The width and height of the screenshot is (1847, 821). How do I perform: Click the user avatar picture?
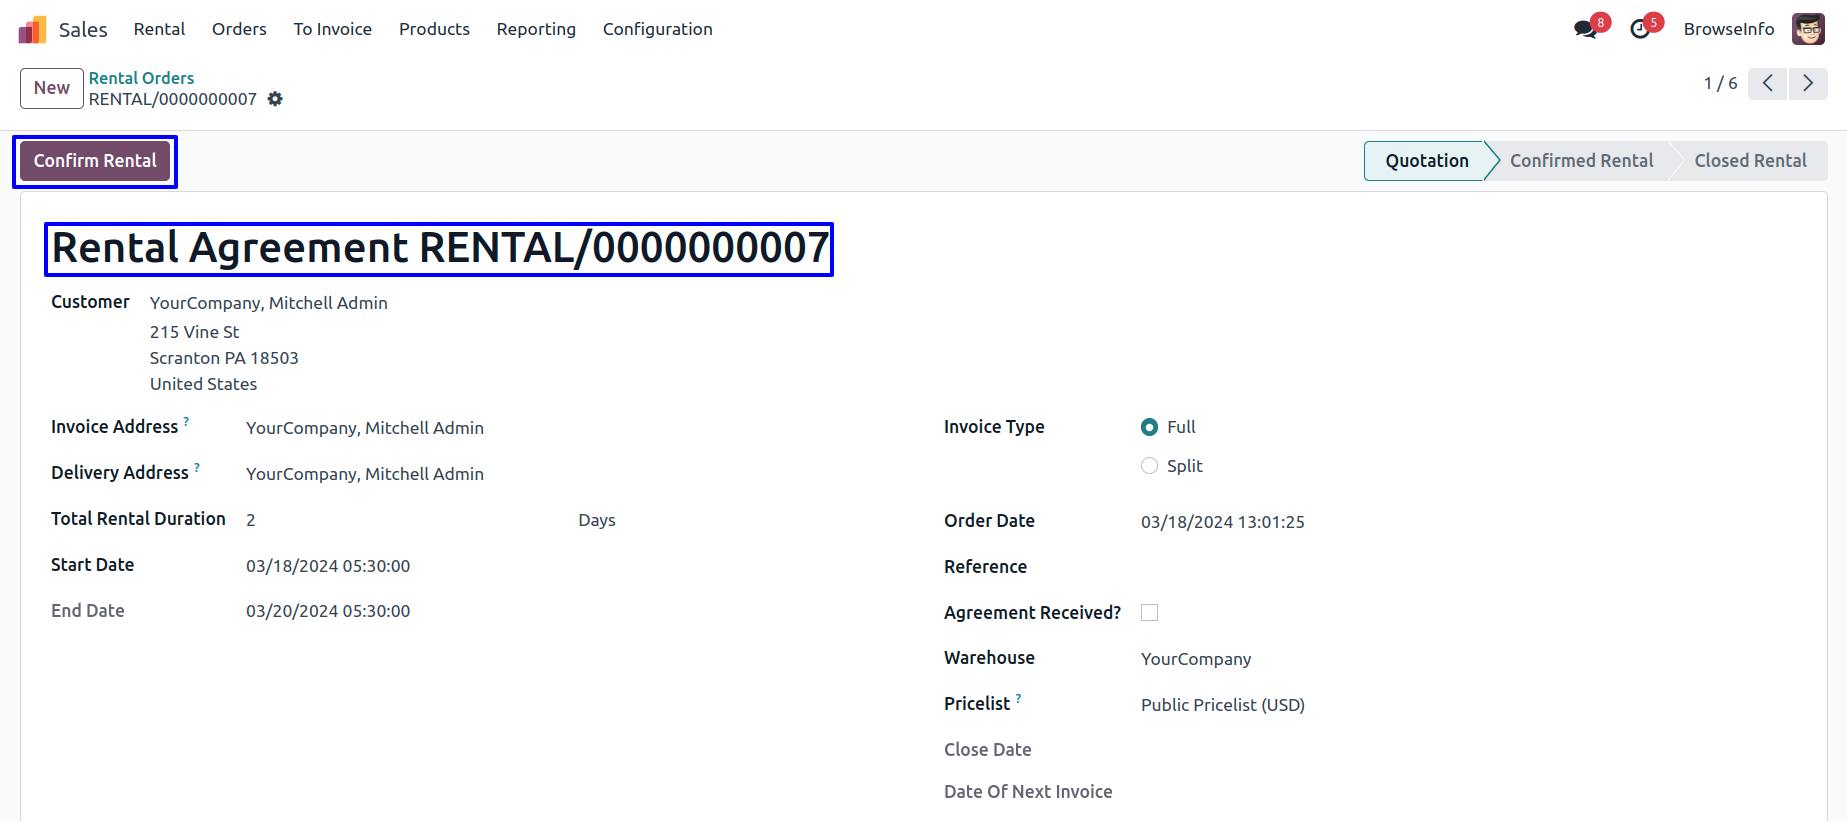[x=1808, y=29]
